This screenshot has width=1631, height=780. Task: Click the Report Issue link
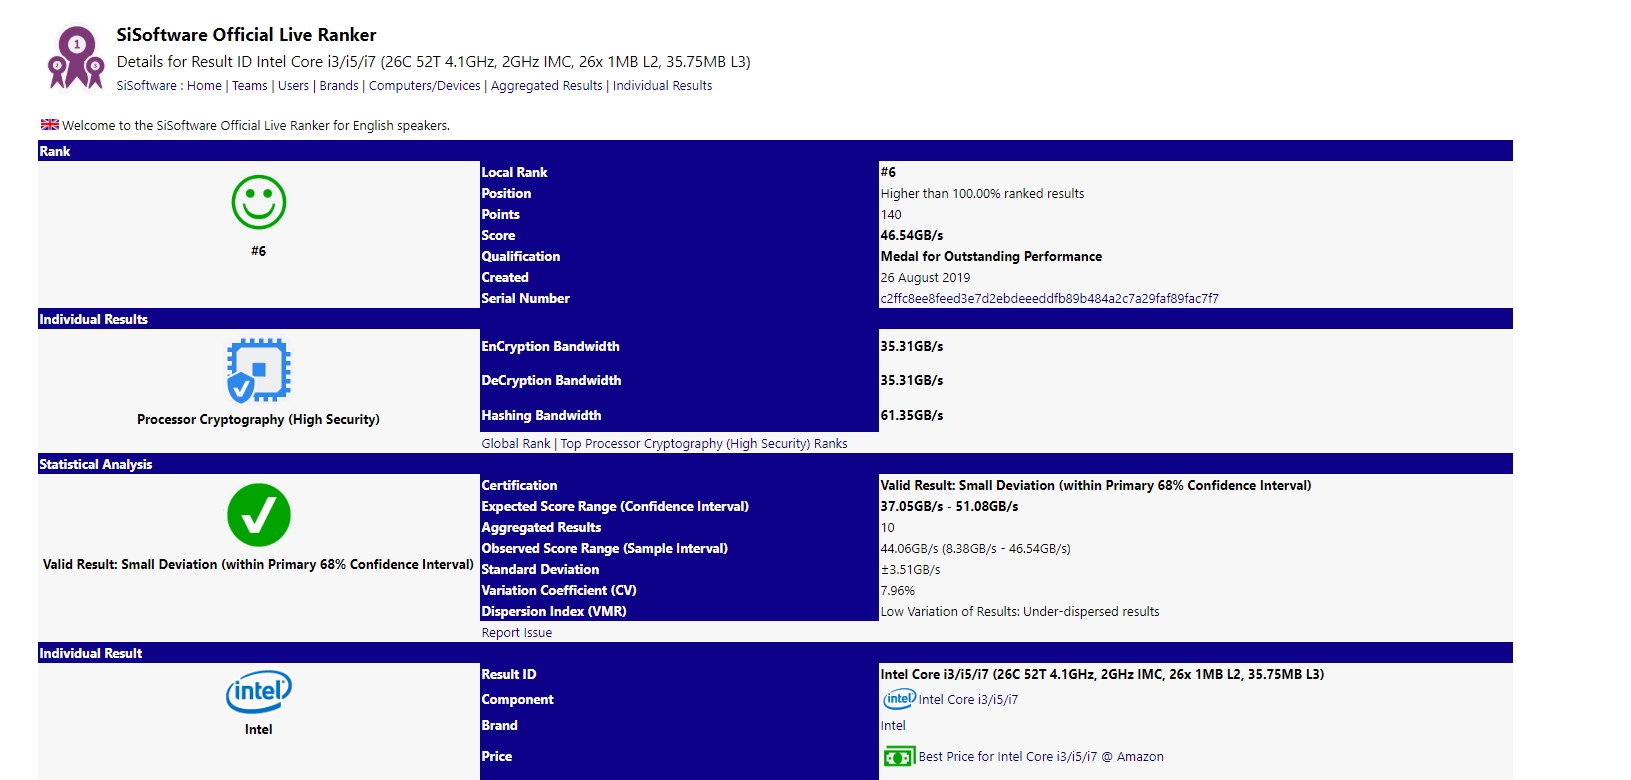(x=517, y=633)
